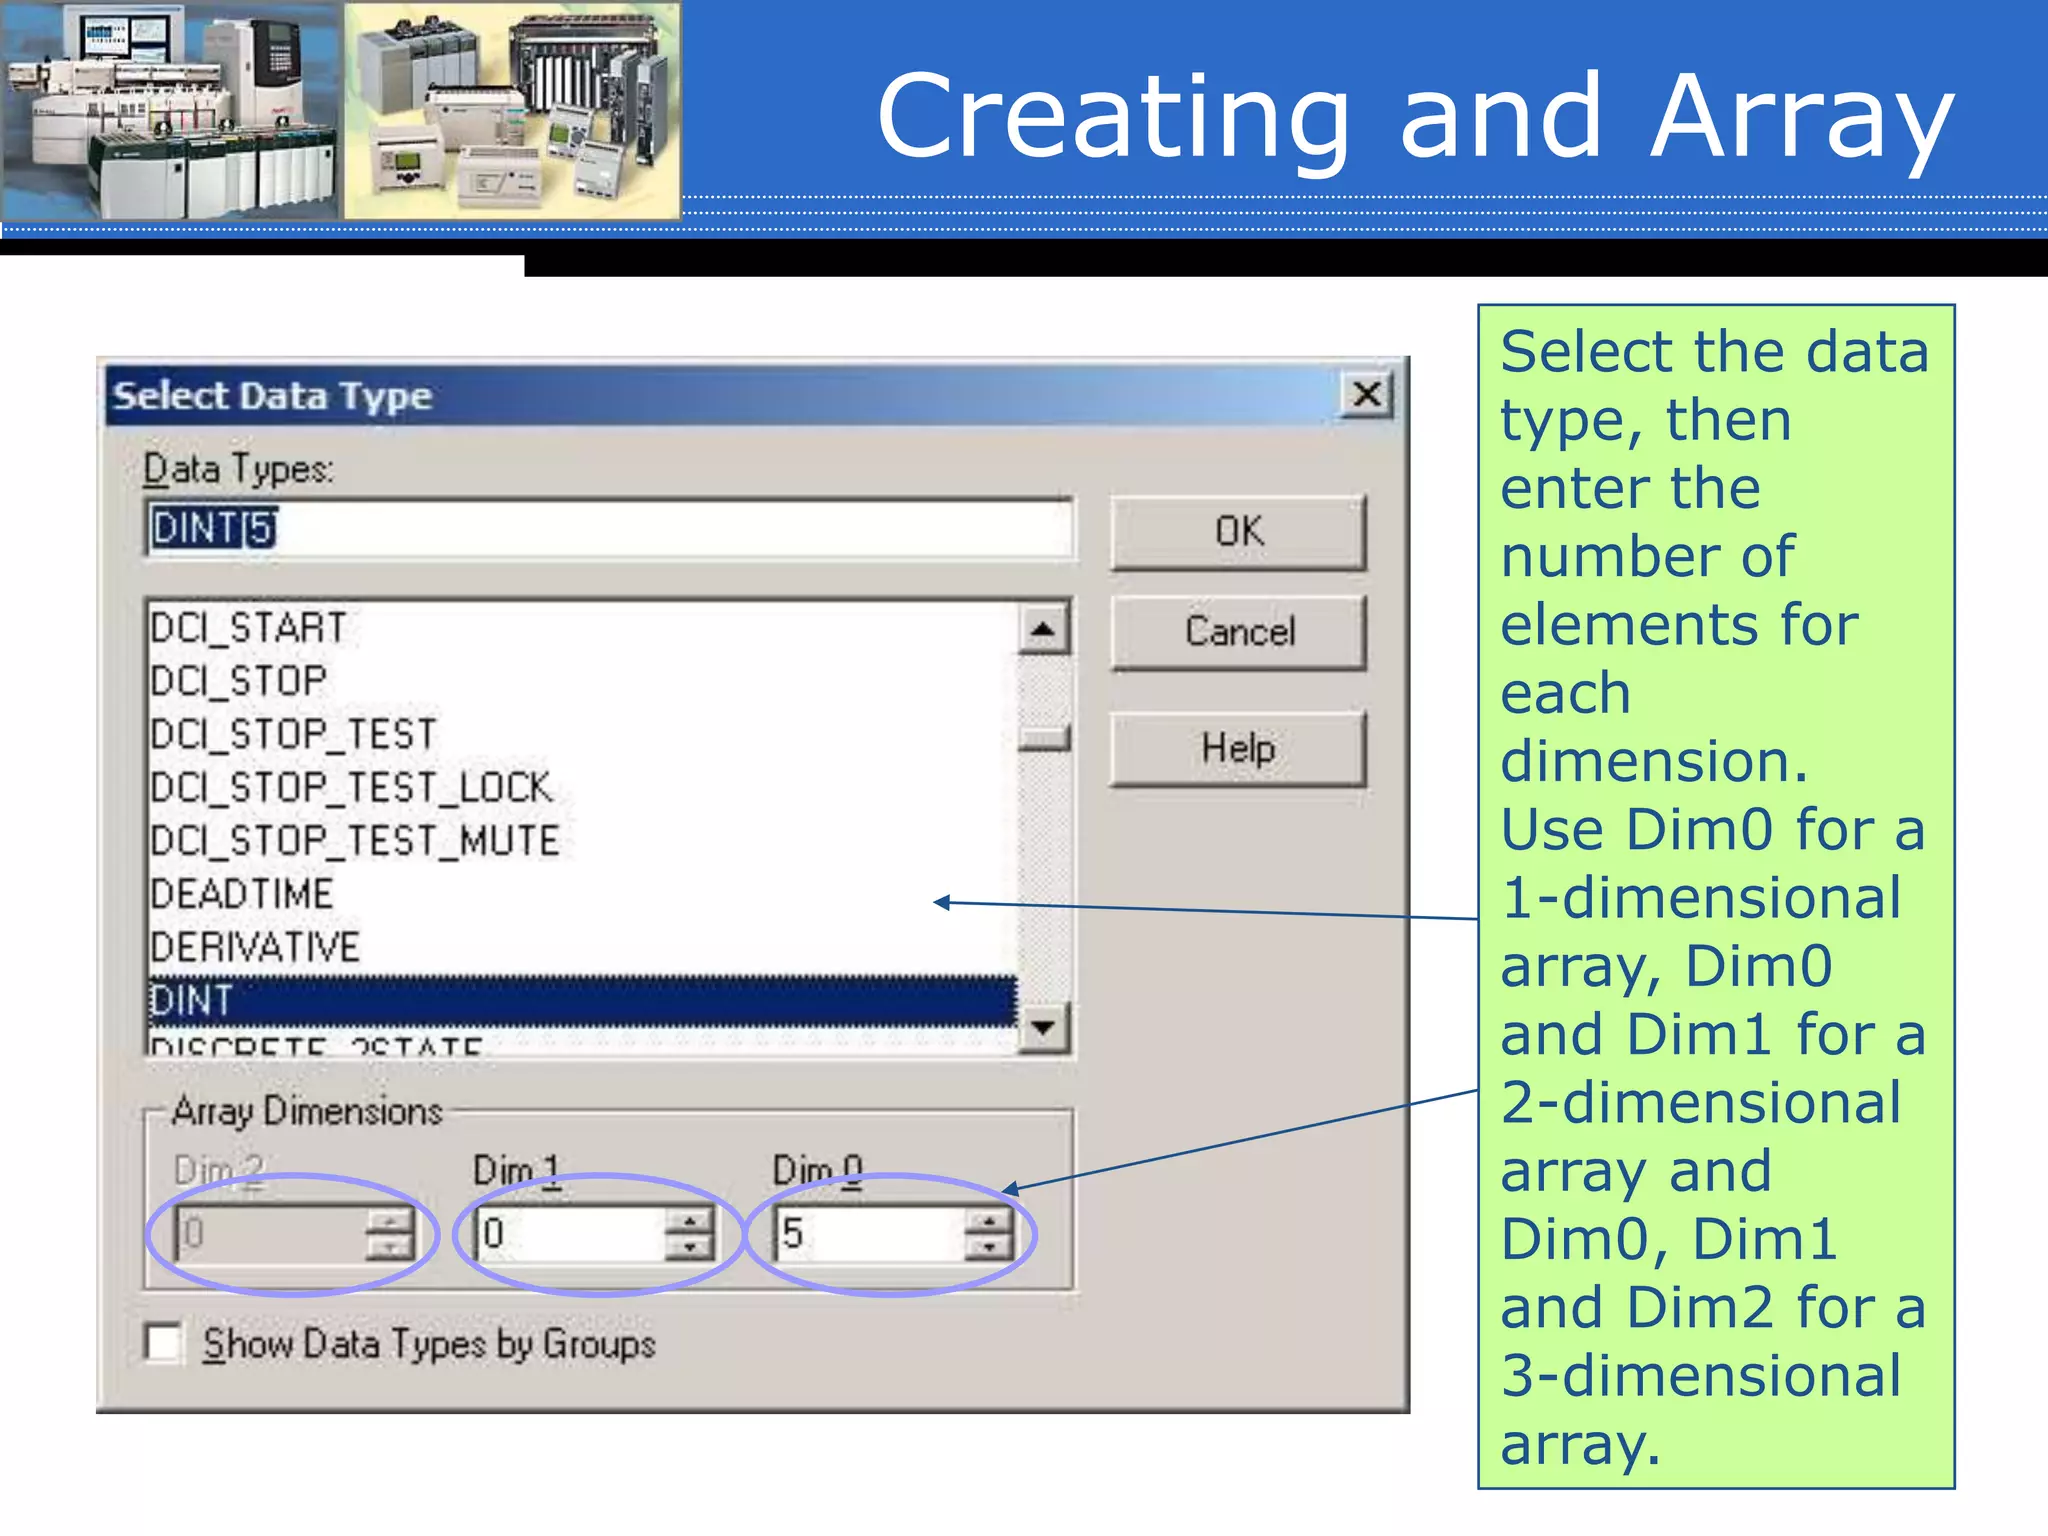Image resolution: width=2048 pixels, height=1536 pixels.
Task: Click the Dim 0 value field
Action: tap(870, 1234)
